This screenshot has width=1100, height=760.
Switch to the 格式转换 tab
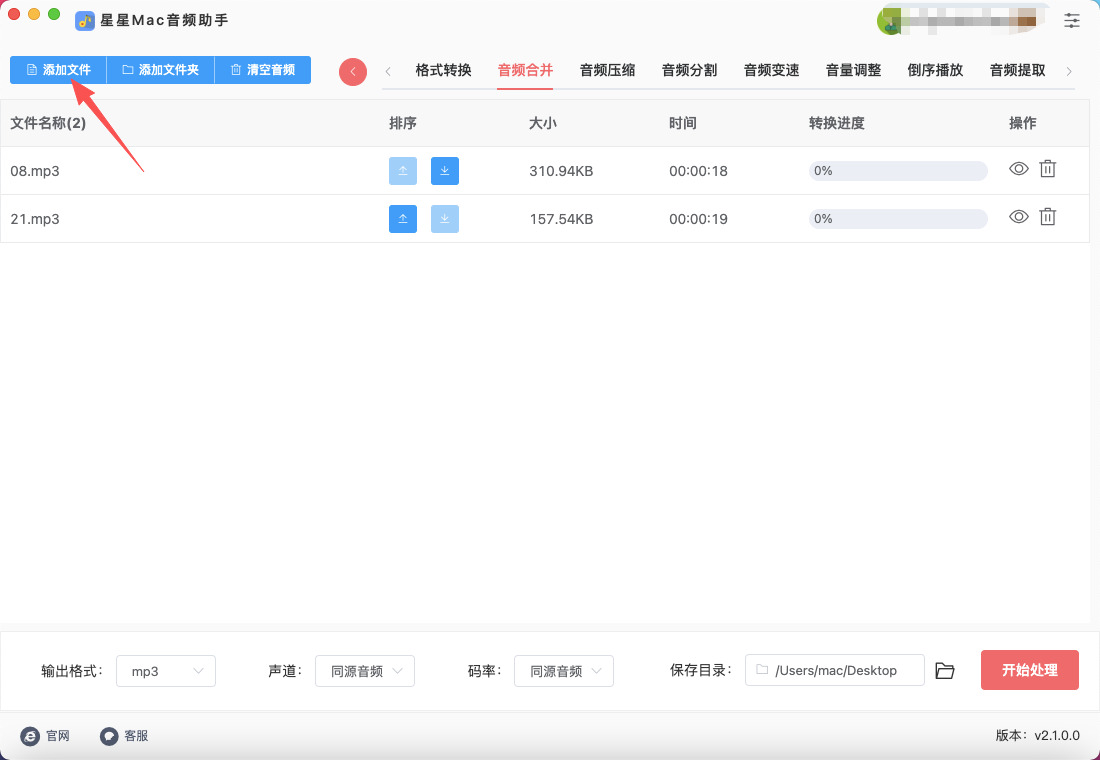click(x=443, y=70)
